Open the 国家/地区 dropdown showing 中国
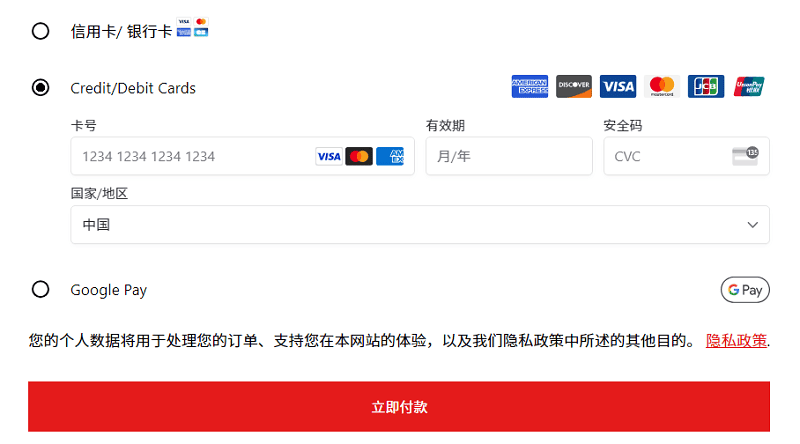 pyautogui.click(x=420, y=225)
